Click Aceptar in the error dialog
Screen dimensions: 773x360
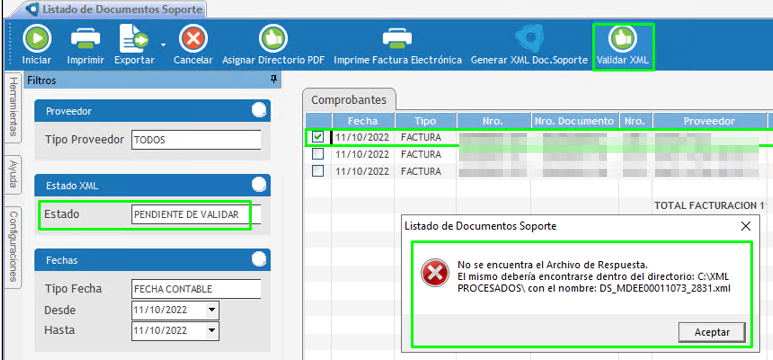click(712, 332)
